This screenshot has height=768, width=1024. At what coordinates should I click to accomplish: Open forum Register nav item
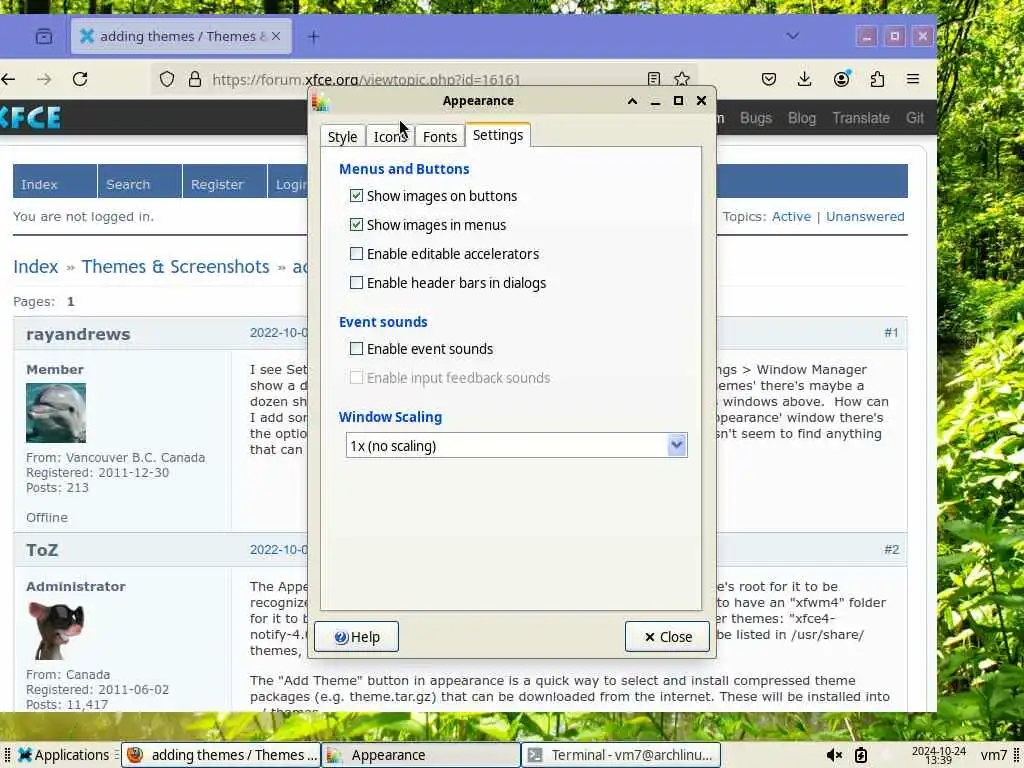point(225,184)
